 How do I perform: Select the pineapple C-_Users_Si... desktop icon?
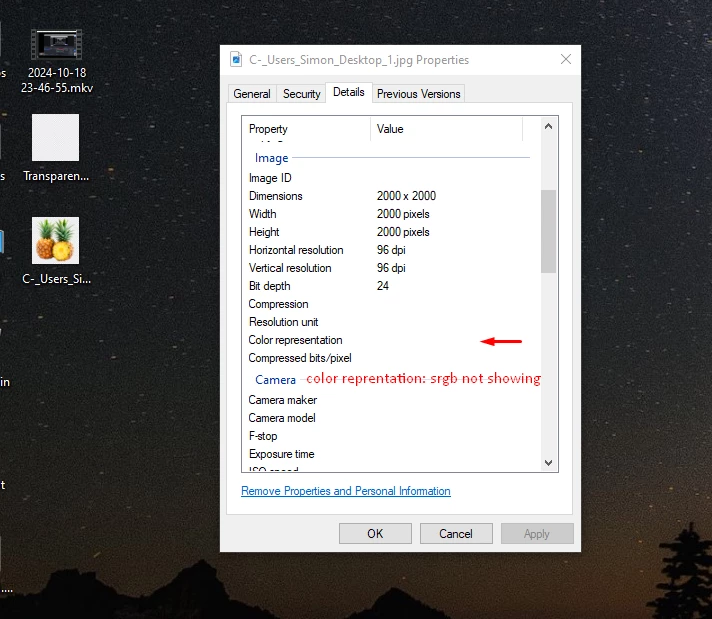pyautogui.click(x=56, y=251)
